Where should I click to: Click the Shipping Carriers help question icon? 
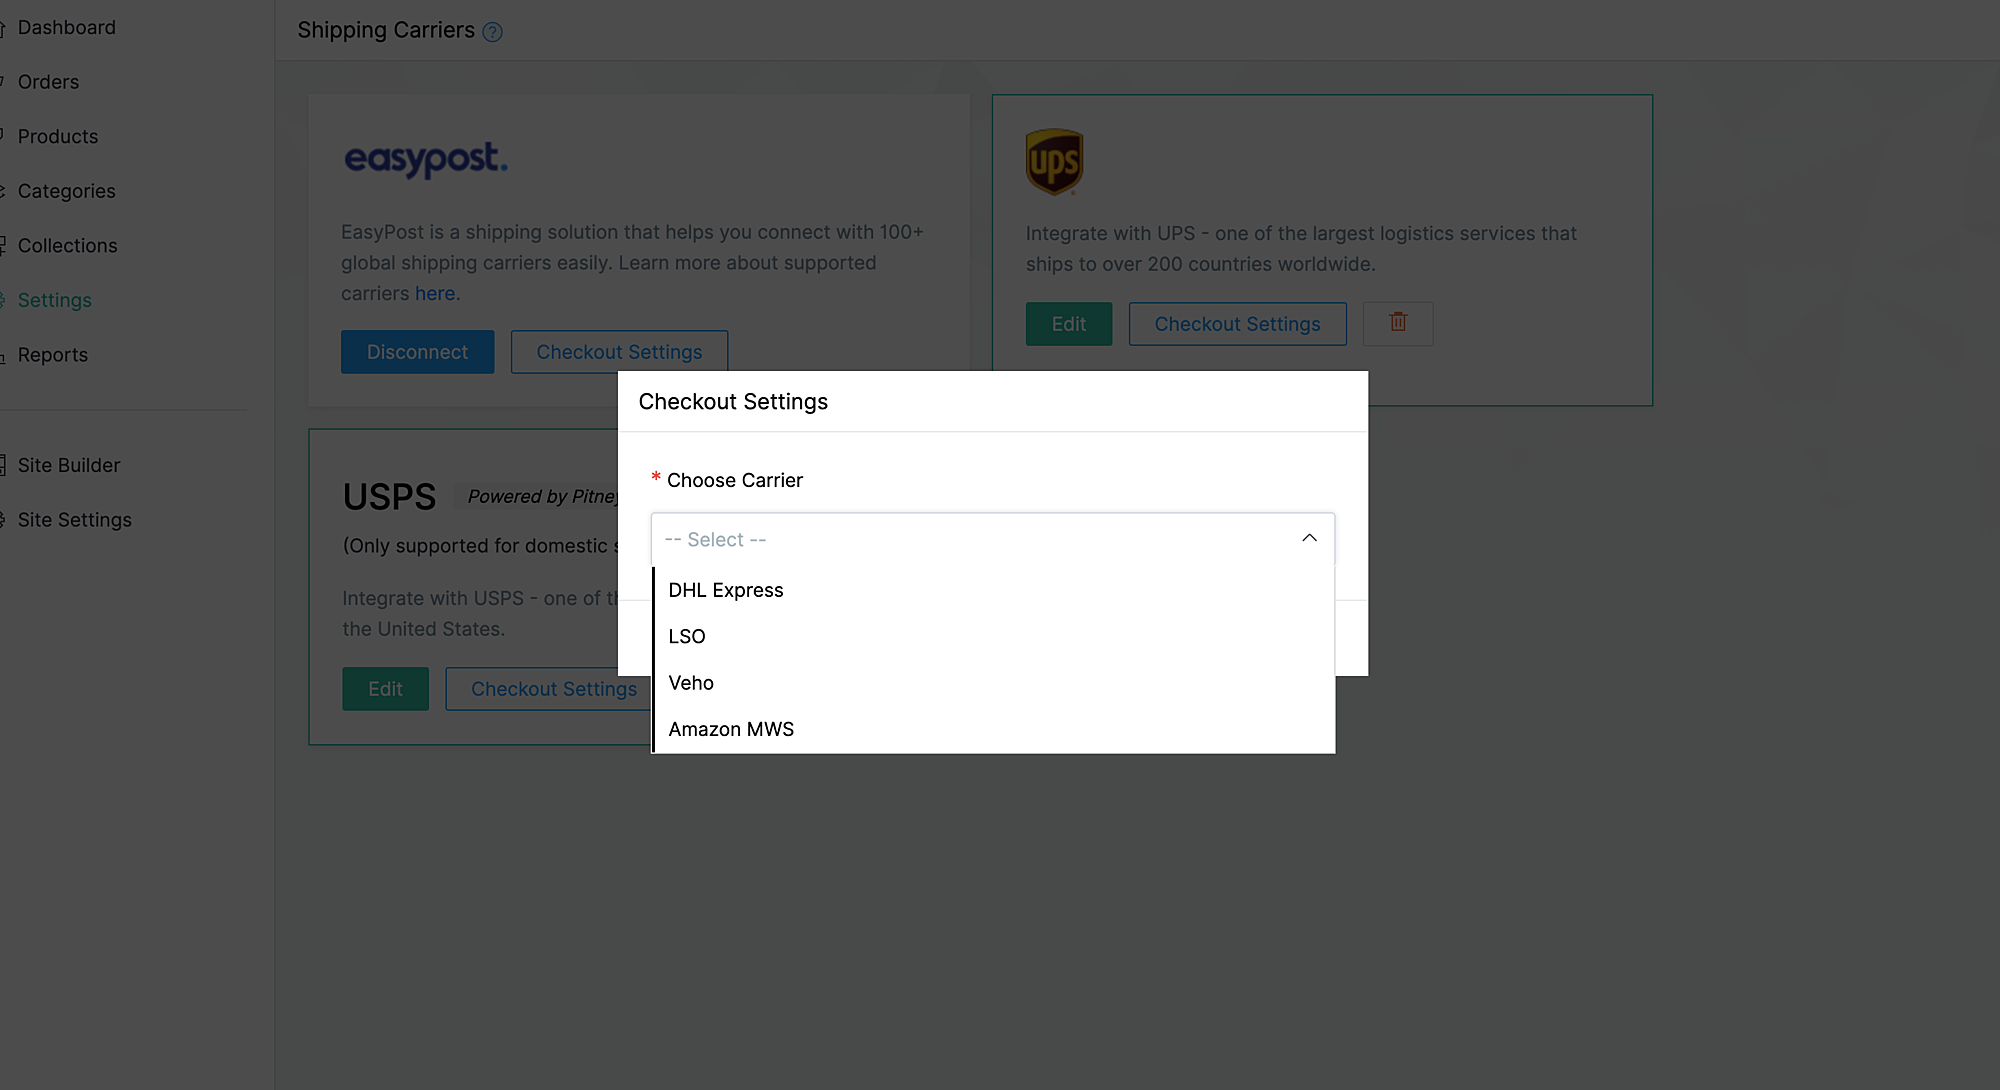coord(492,32)
